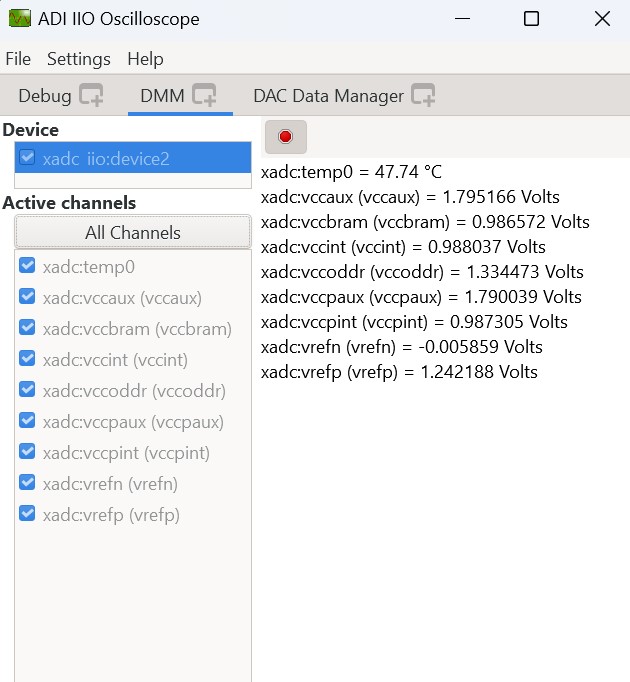Click the All Channels button
Image resolution: width=630 pixels, height=682 pixels.
pos(133,232)
